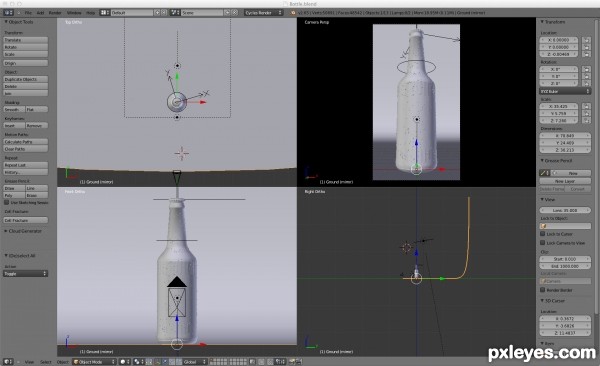Enable the Render Border checkbox
Viewport: 600px width, 366px height.
tap(543, 290)
